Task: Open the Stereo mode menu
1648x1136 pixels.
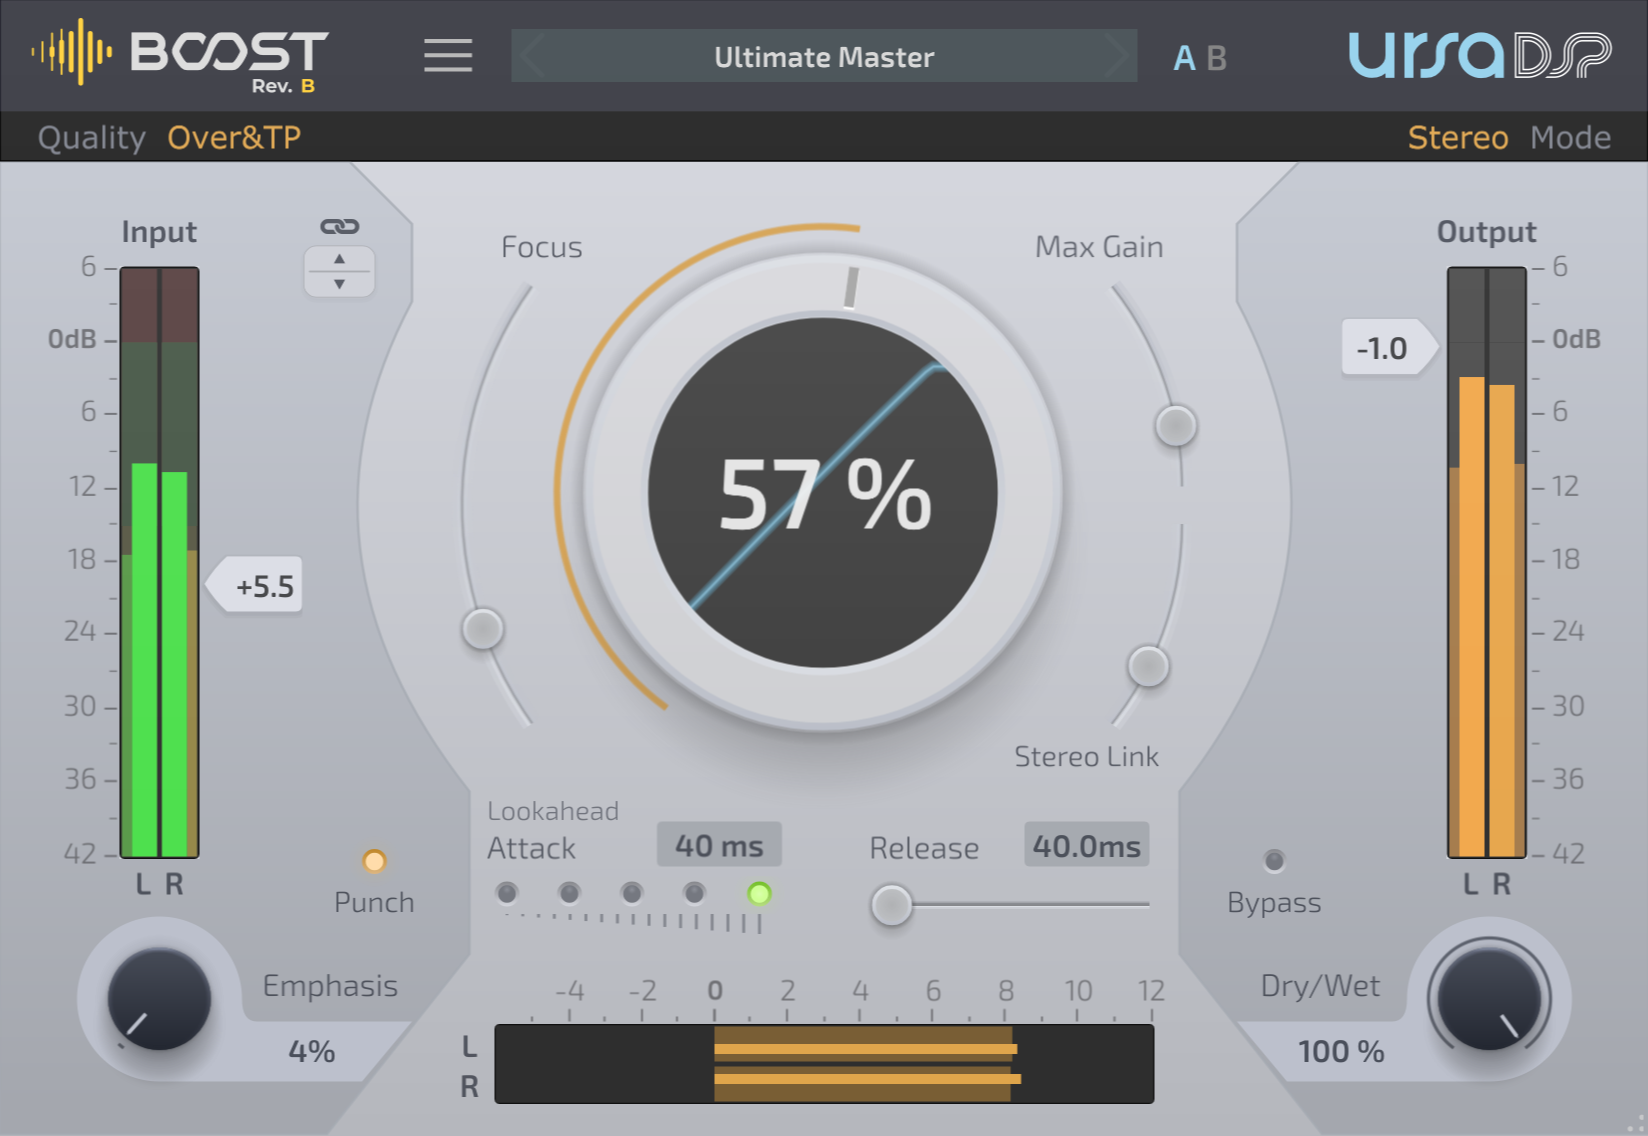Action: pyautogui.click(x=1457, y=137)
